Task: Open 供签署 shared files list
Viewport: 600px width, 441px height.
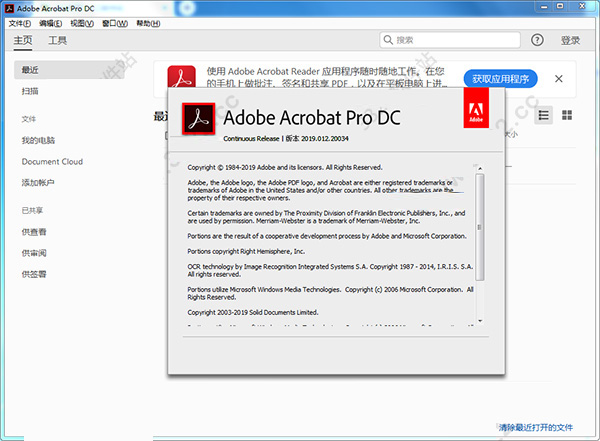Action: (x=34, y=274)
